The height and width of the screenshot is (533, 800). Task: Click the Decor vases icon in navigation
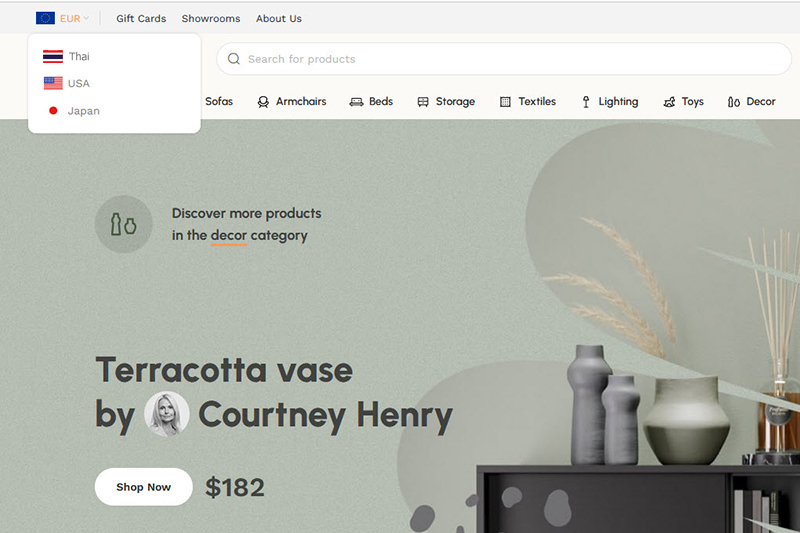click(734, 102)
